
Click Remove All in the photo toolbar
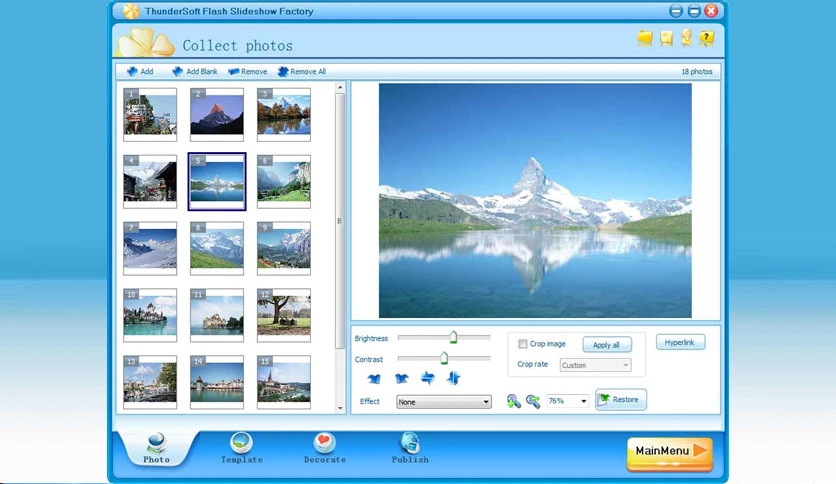pos(302,71)
